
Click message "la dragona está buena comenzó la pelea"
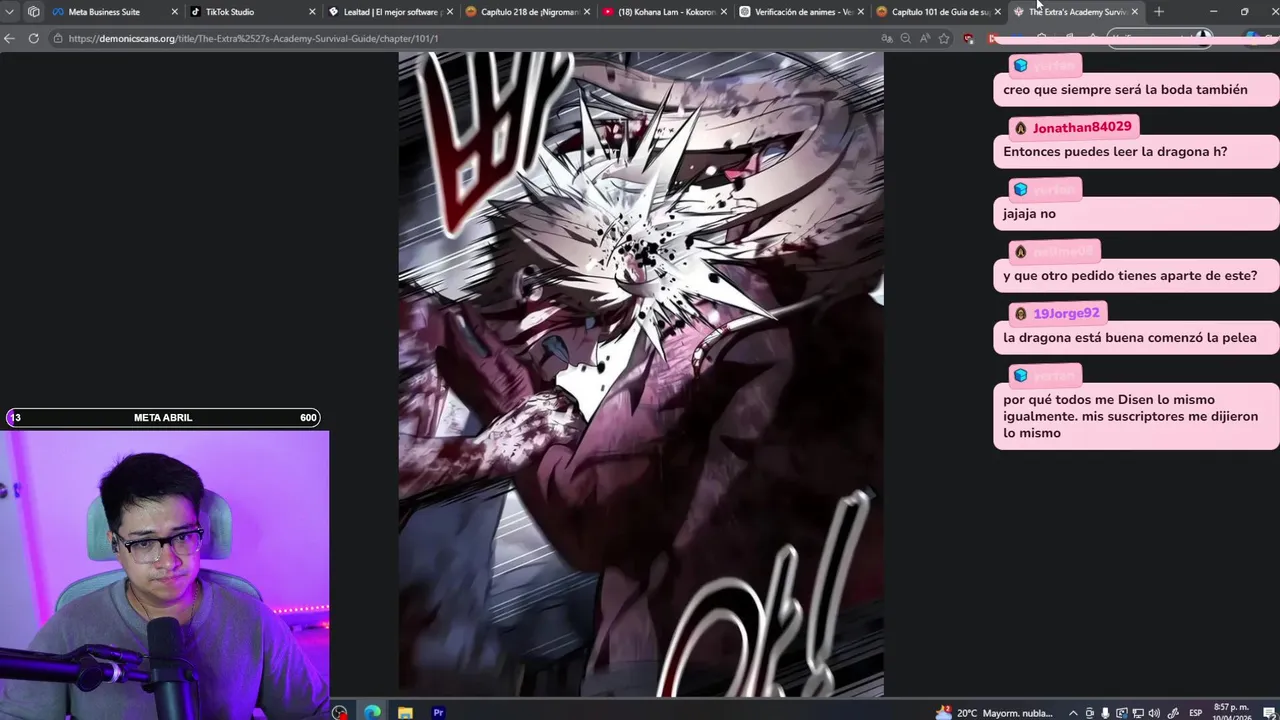click(x=1130, y=337)
